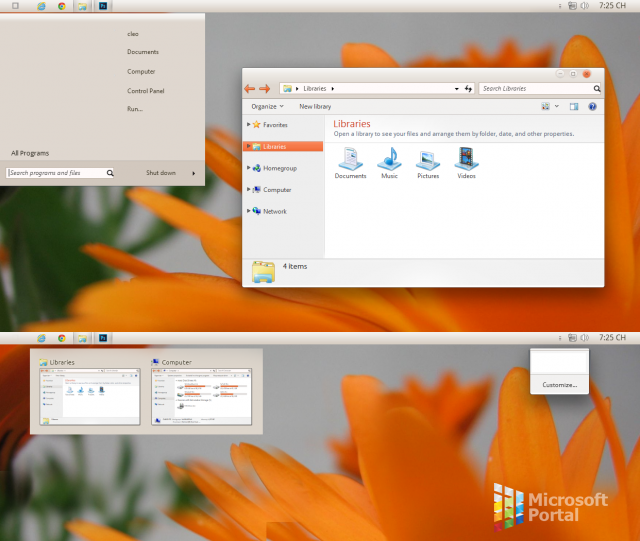
Task: Click New library in Explorer toolbar
Action: (315, 107)
